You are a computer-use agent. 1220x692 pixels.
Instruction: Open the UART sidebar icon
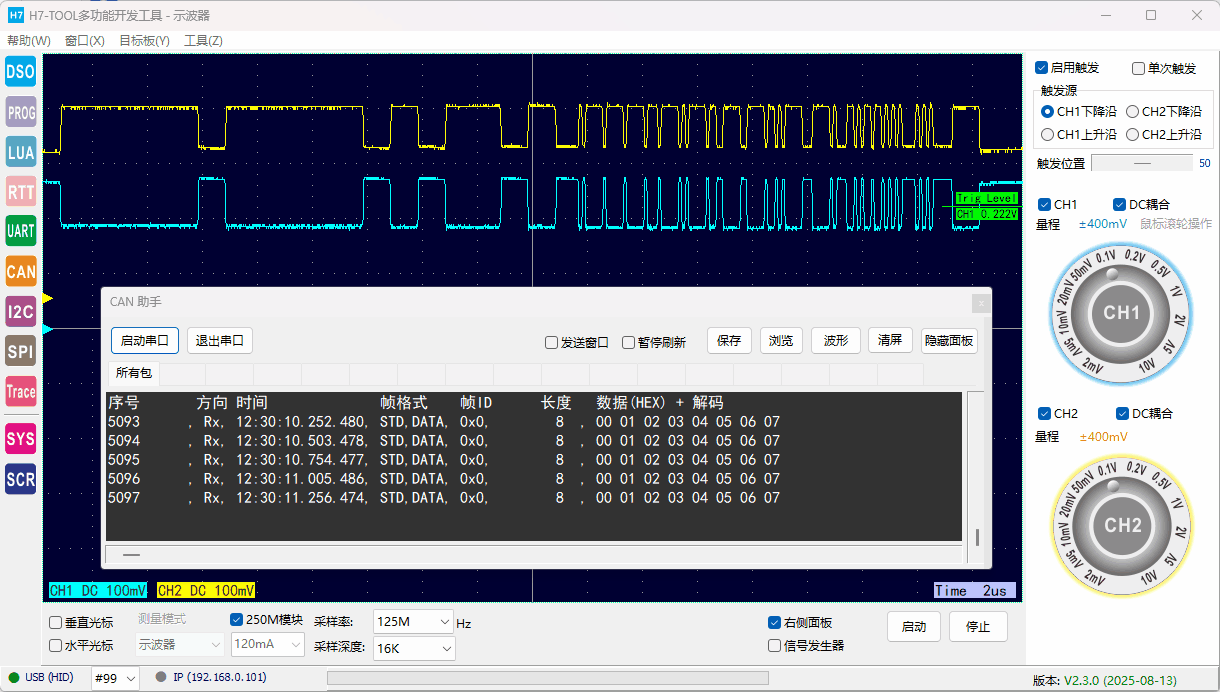coord(21,231)
